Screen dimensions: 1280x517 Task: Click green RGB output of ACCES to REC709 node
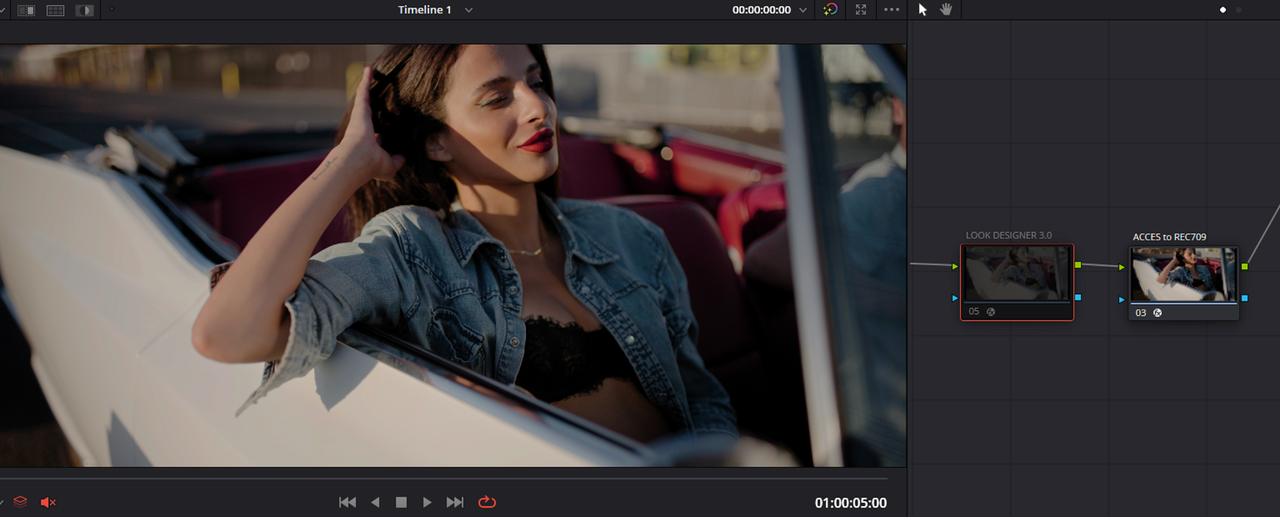tap(1245, 267)
